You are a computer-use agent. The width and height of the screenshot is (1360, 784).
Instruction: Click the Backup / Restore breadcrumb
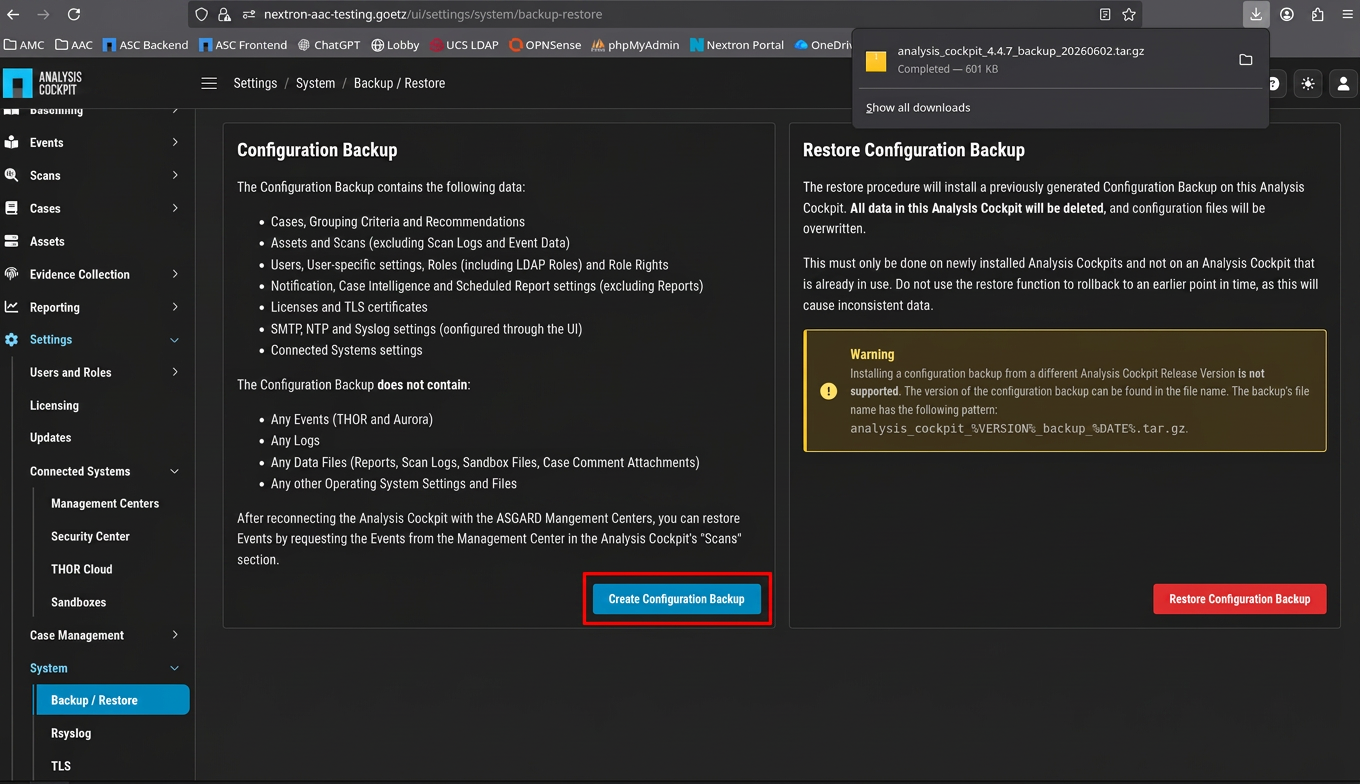point(399,83)
